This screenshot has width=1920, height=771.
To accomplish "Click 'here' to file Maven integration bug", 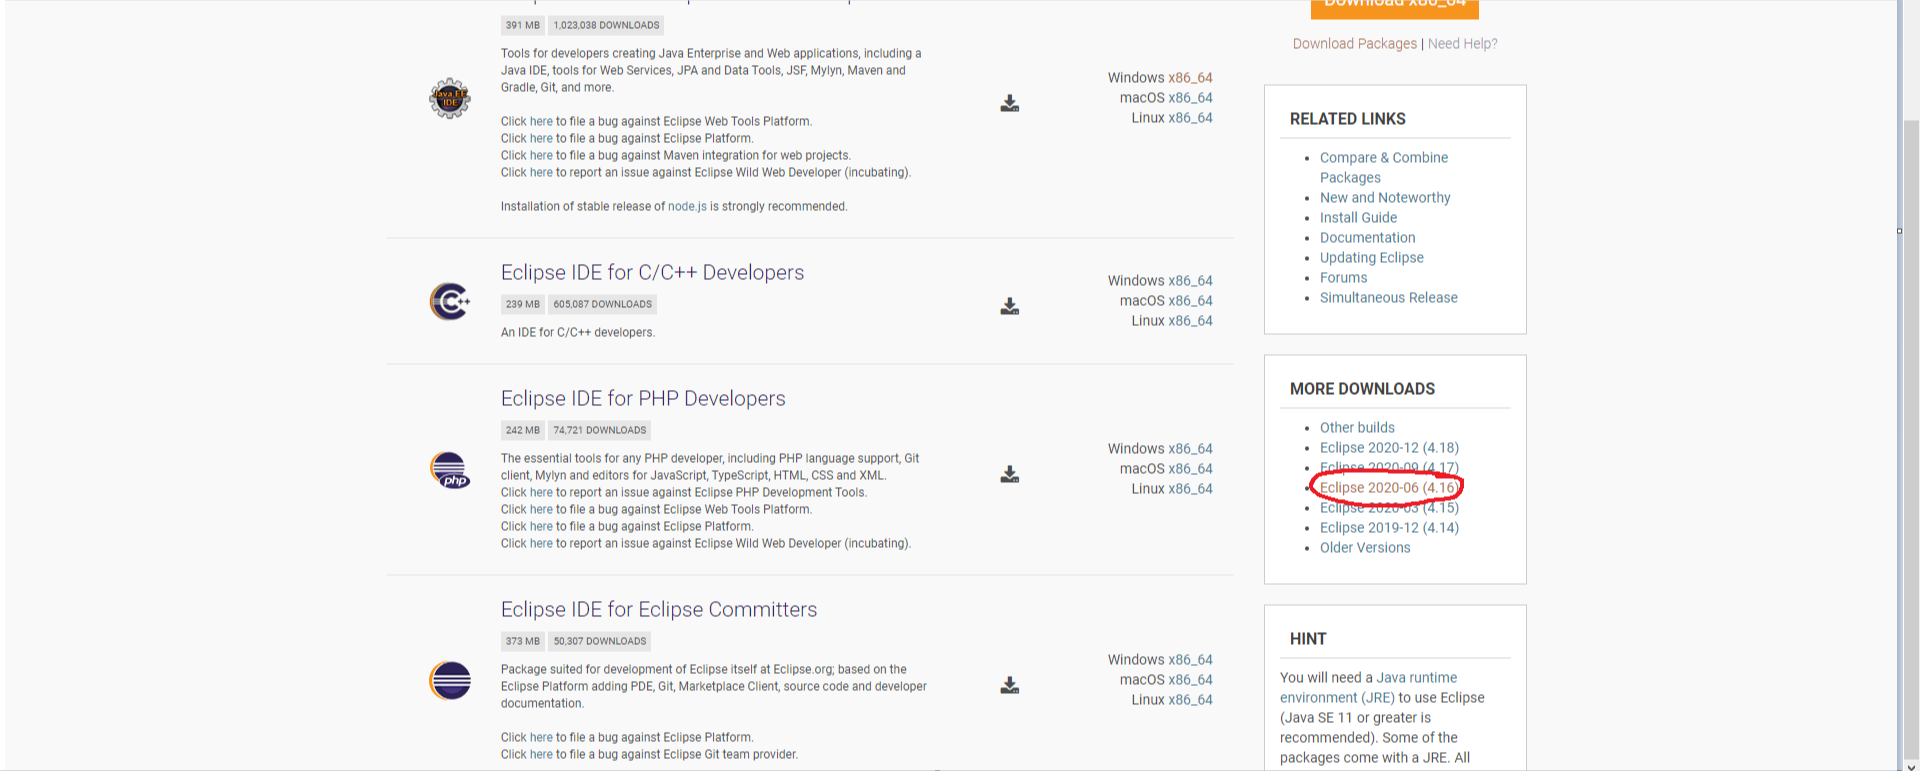I will coord(541,156).
